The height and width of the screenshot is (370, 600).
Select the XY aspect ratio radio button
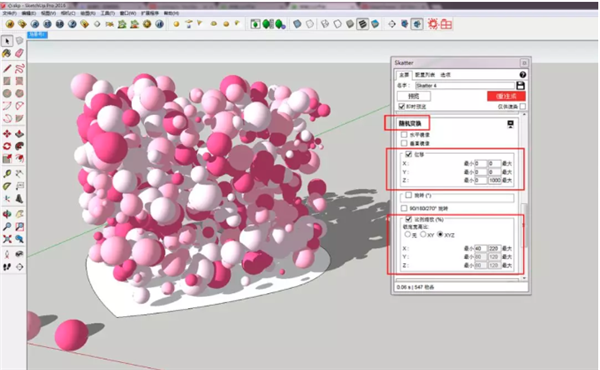423,234
